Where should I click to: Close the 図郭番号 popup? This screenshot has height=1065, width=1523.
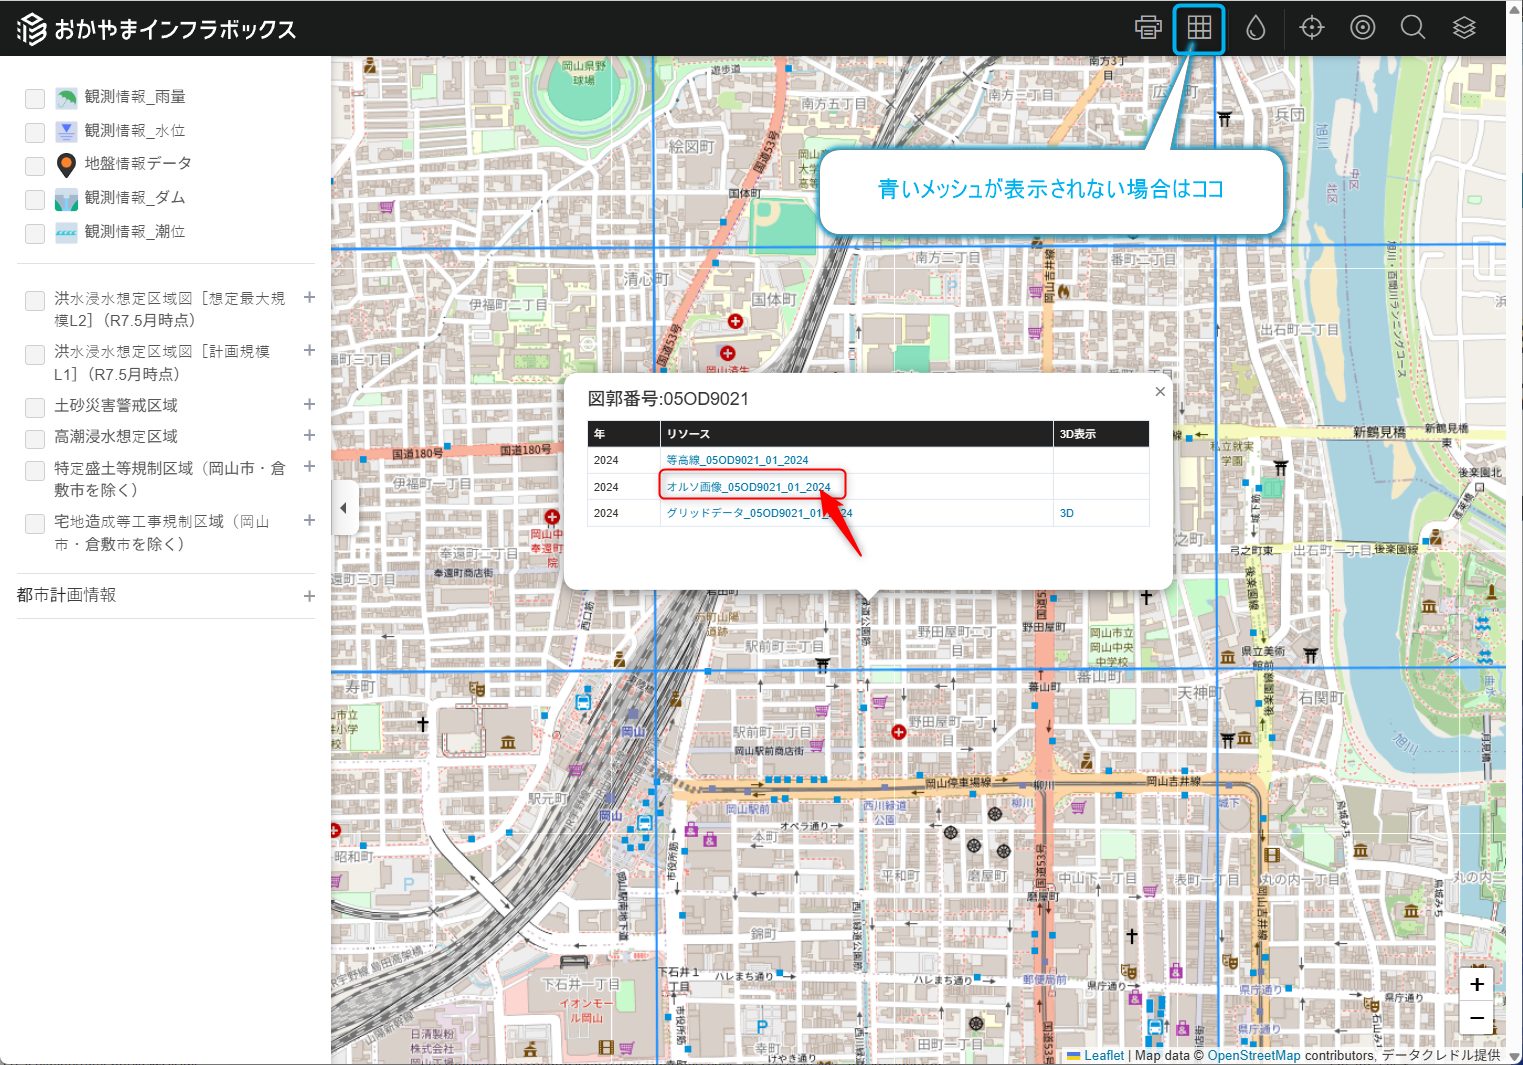[x=1160, y=392]
